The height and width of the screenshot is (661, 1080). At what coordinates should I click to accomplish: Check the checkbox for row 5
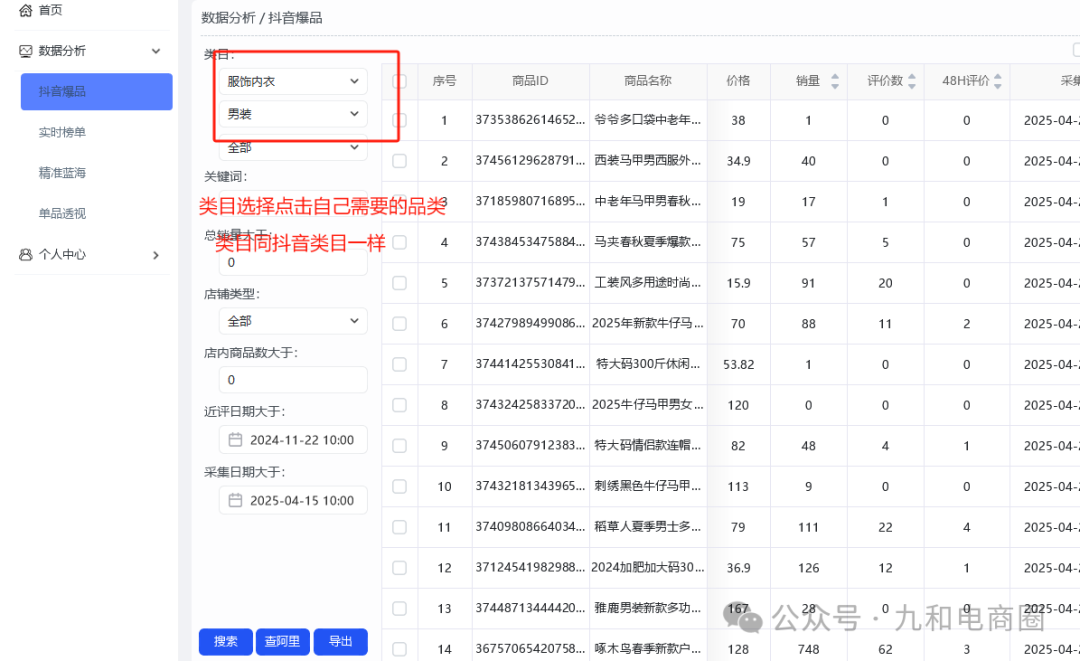click(x=399, y=283)
